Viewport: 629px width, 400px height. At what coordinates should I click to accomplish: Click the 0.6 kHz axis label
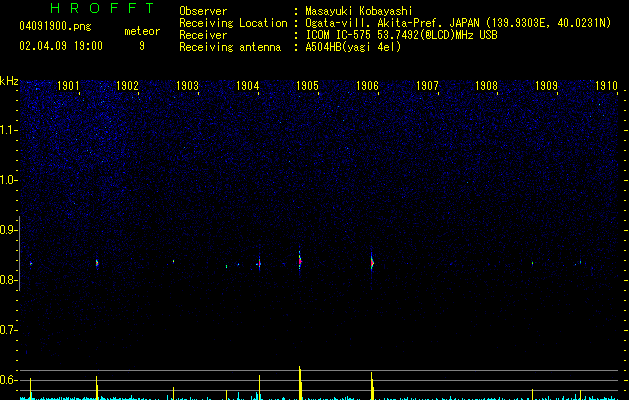pyautogui.click(x=8, y=380)
